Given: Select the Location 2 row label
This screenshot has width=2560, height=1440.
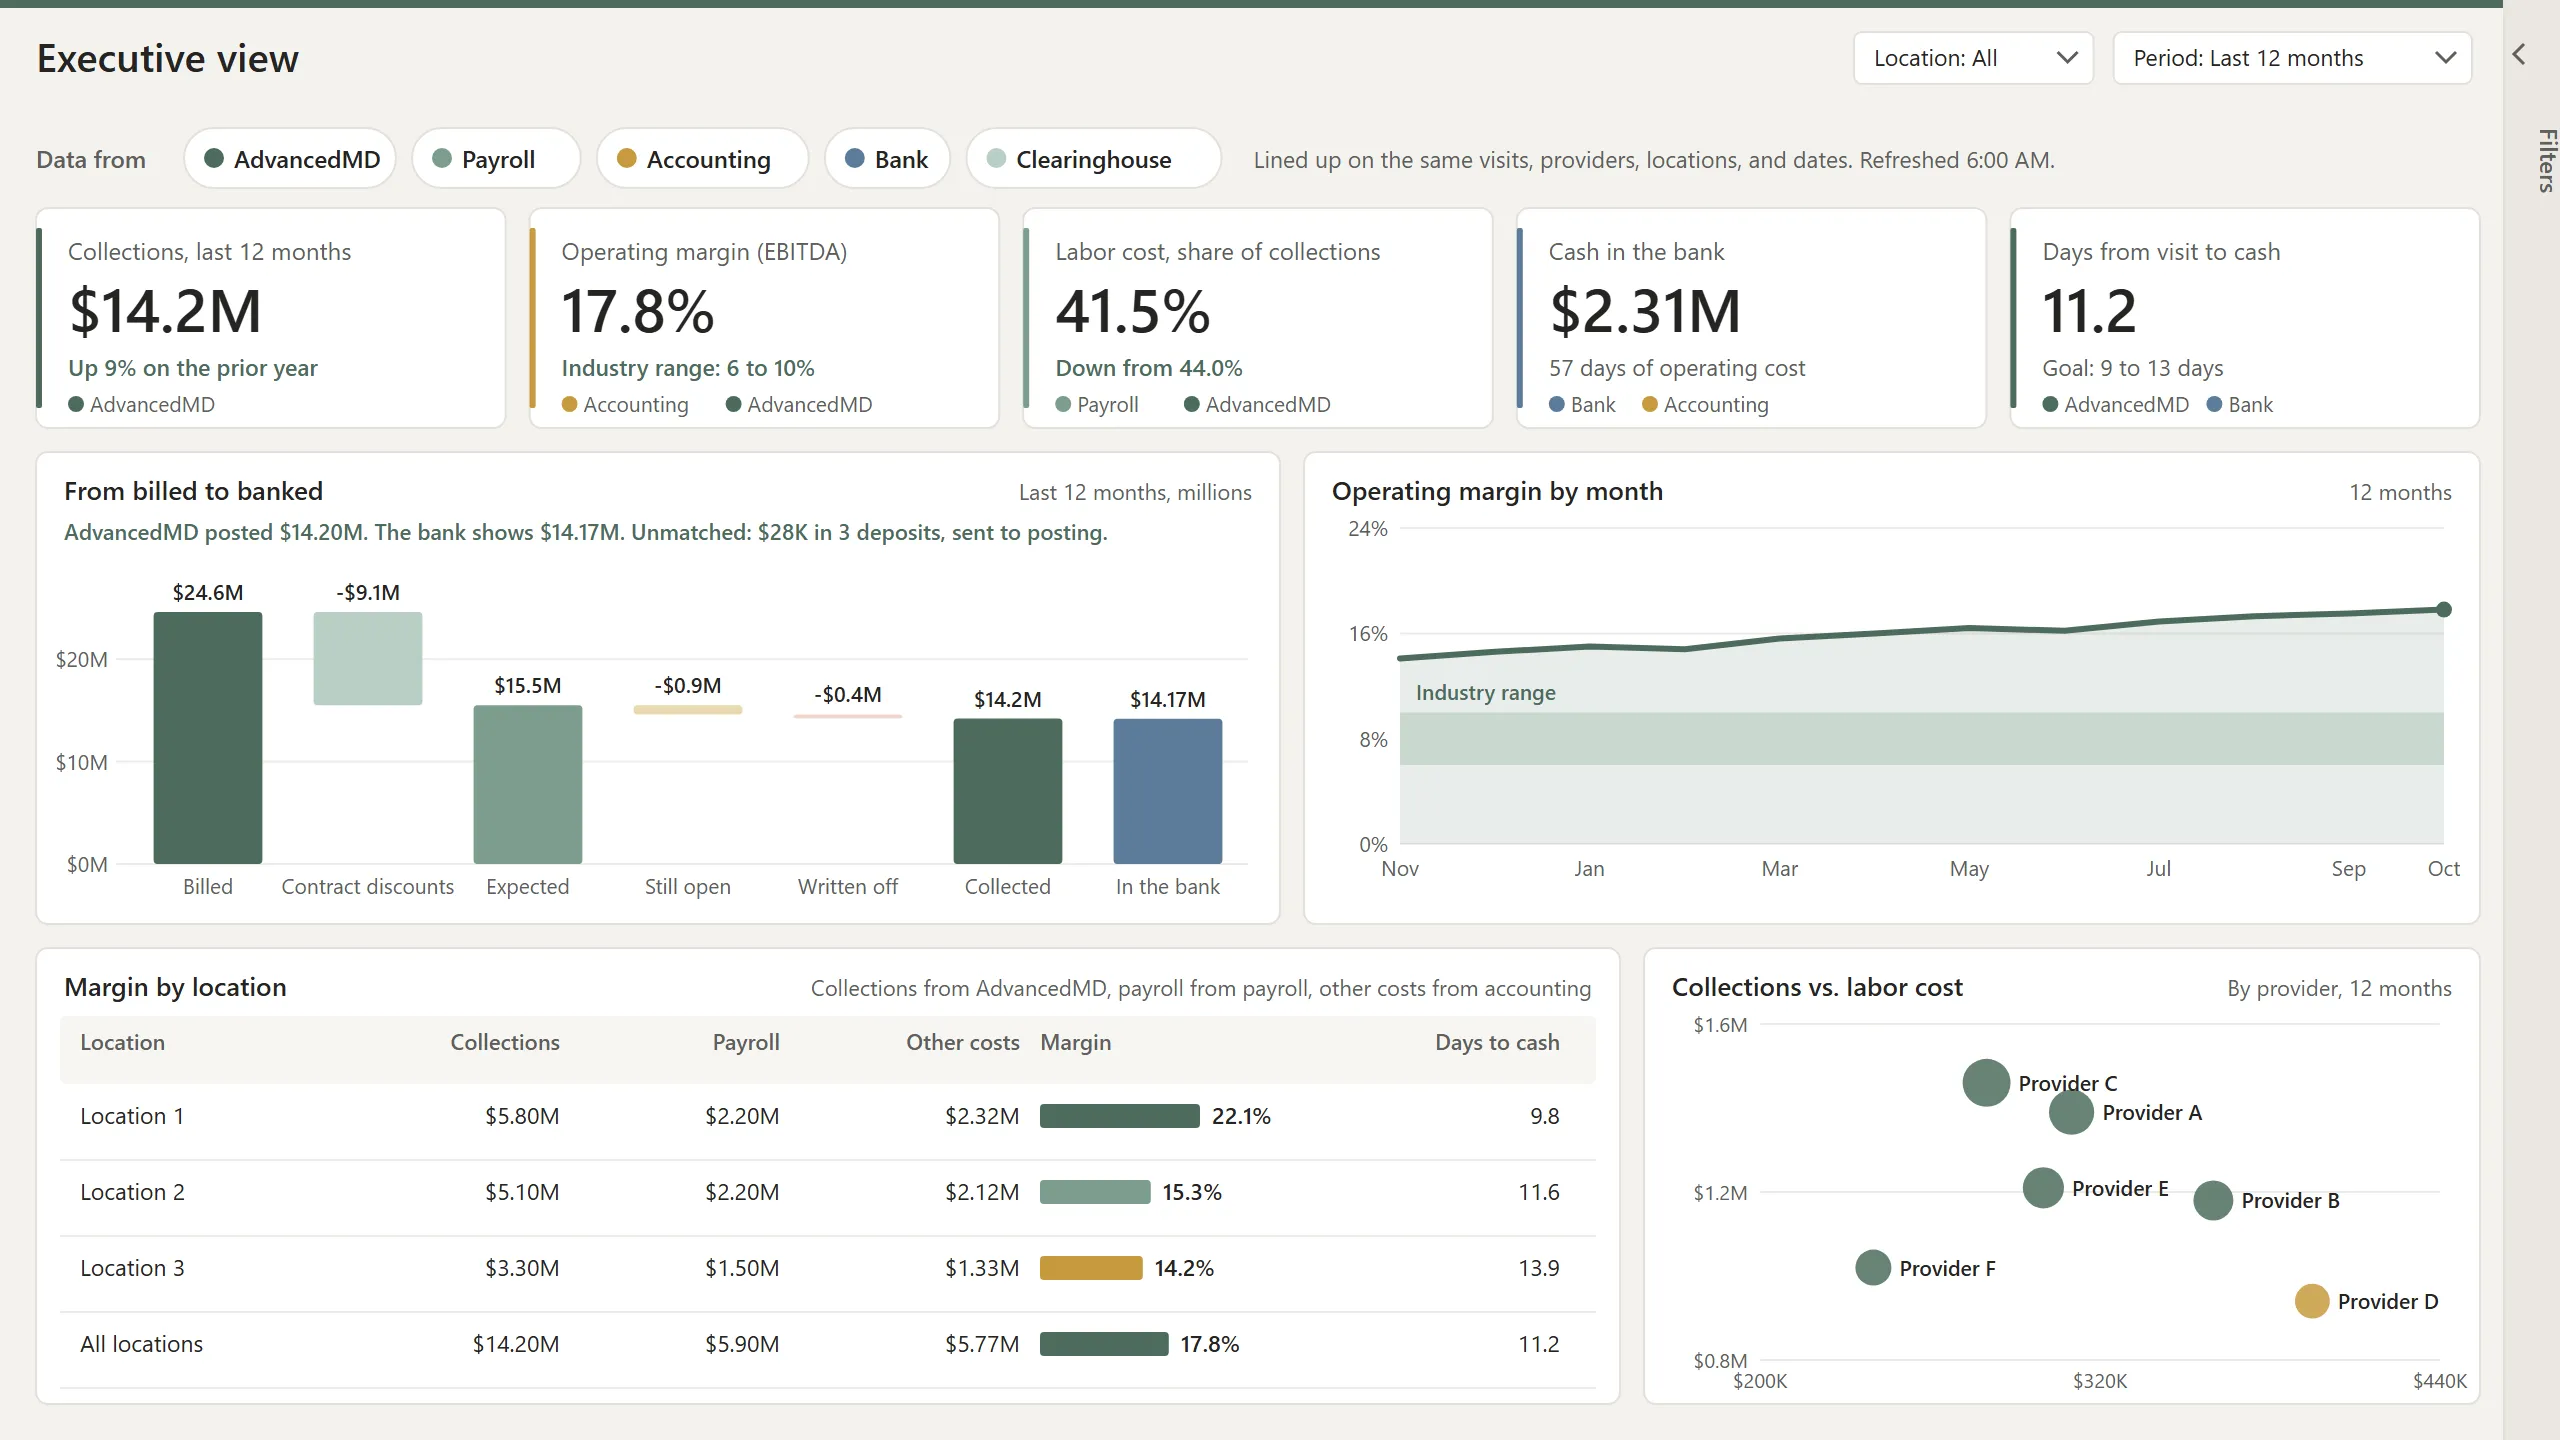Looking at the screenshot, I should click(132, 1192).
